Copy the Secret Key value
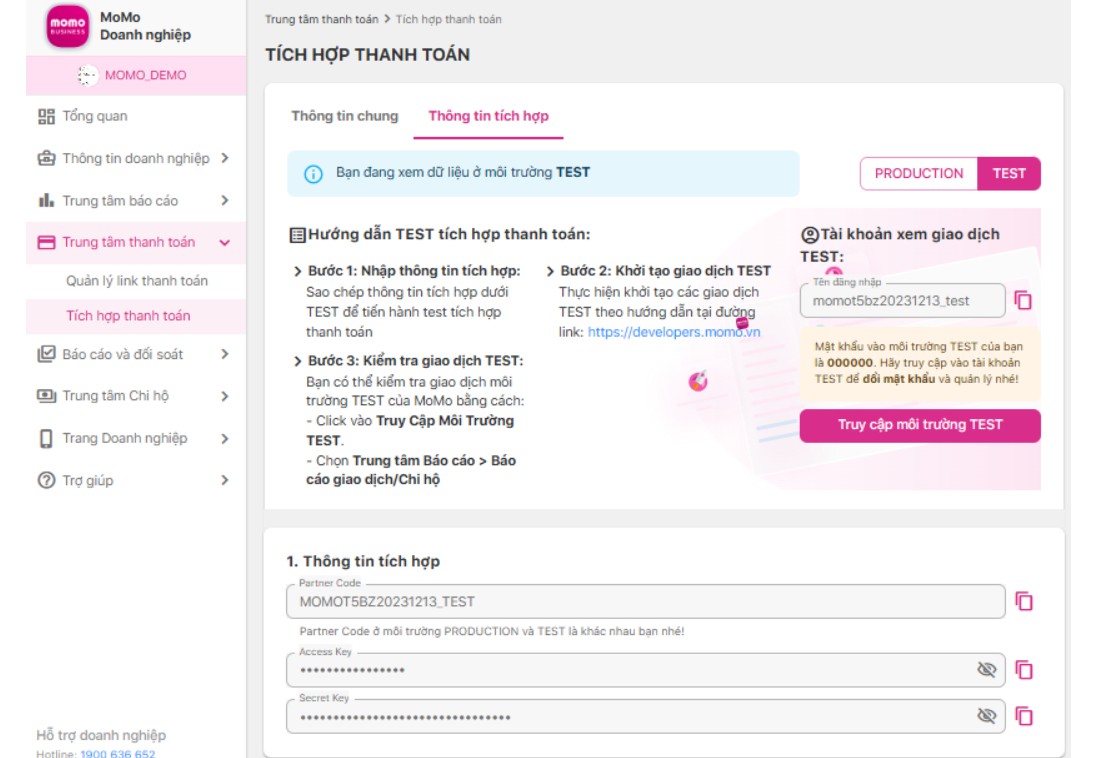 [1024, 716]
